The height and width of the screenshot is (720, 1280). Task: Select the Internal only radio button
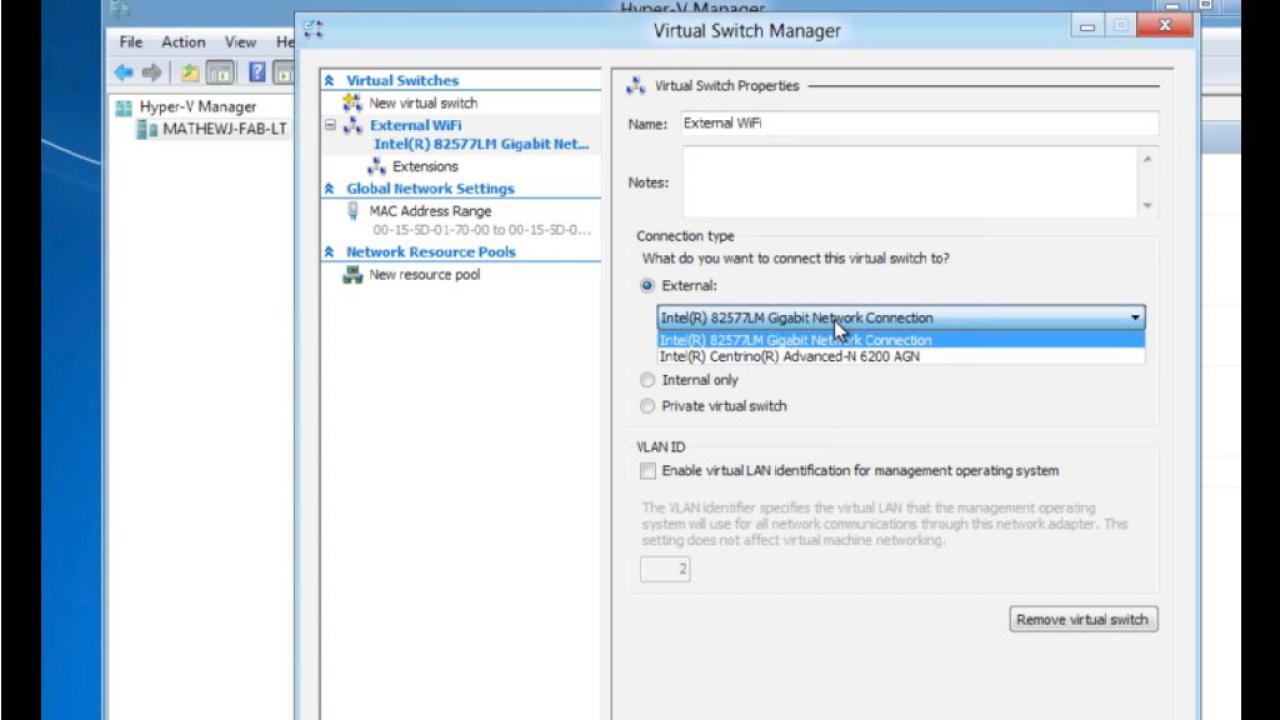pyautogui.click(x=647, y=380)
